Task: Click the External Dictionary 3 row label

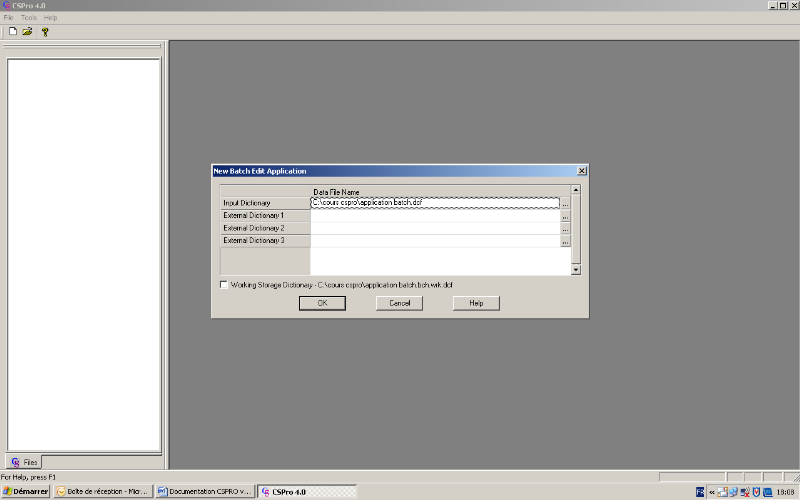Action: tap(265, 241)
